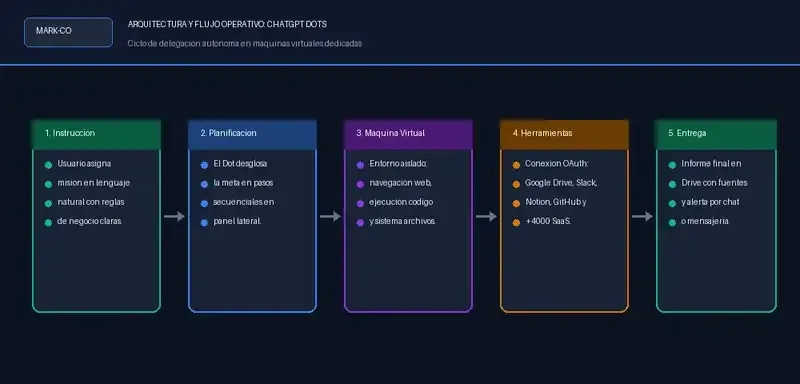The width and height of the screenshot is (800, 384).
Task: Click the subtitle 'Ciclo de delegacion autonoma'
Action: point(183,44)
